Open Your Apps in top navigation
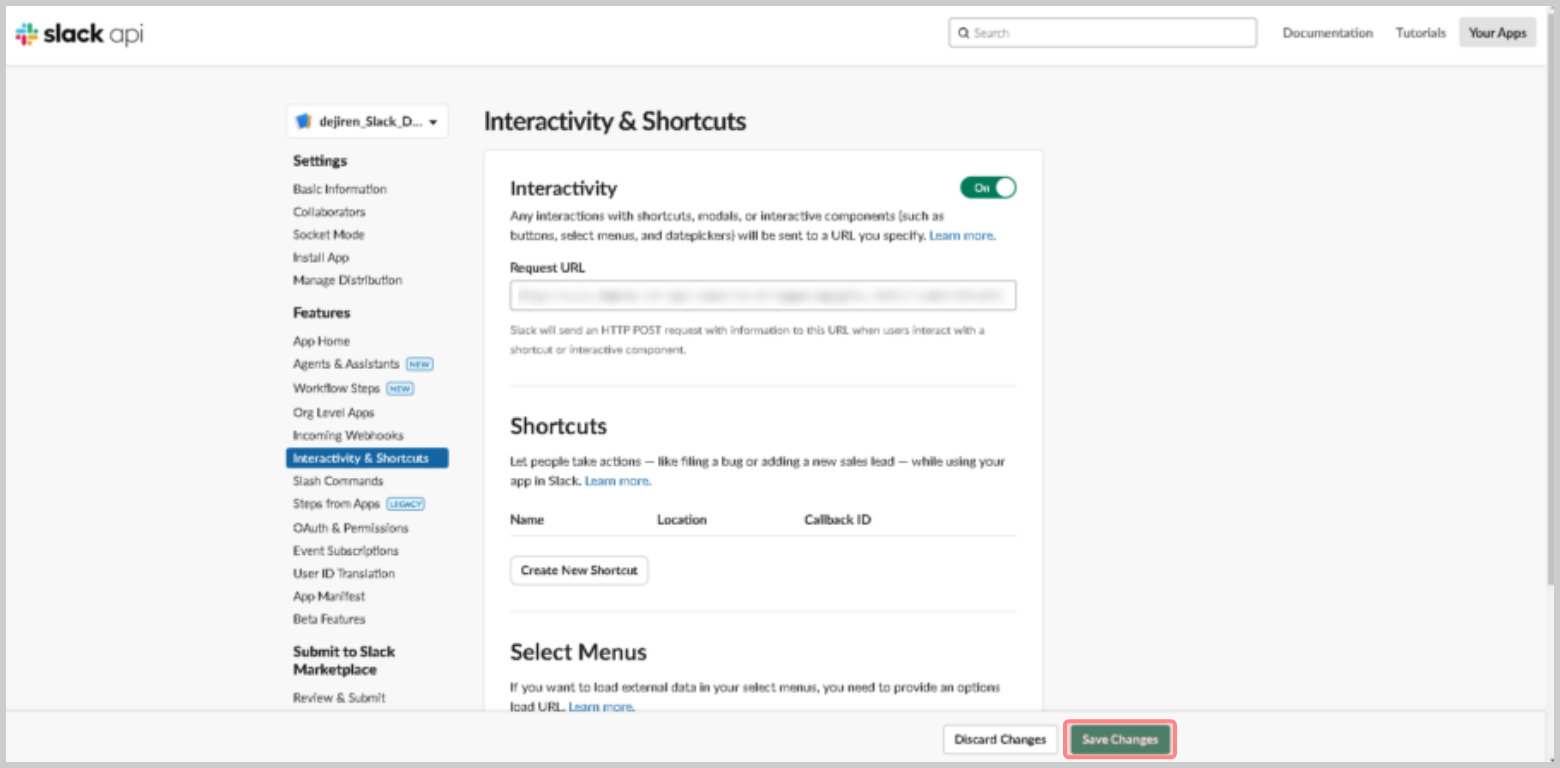Screen dimensions: 1560x768 pyautogui.click(x=1497, y=33)
